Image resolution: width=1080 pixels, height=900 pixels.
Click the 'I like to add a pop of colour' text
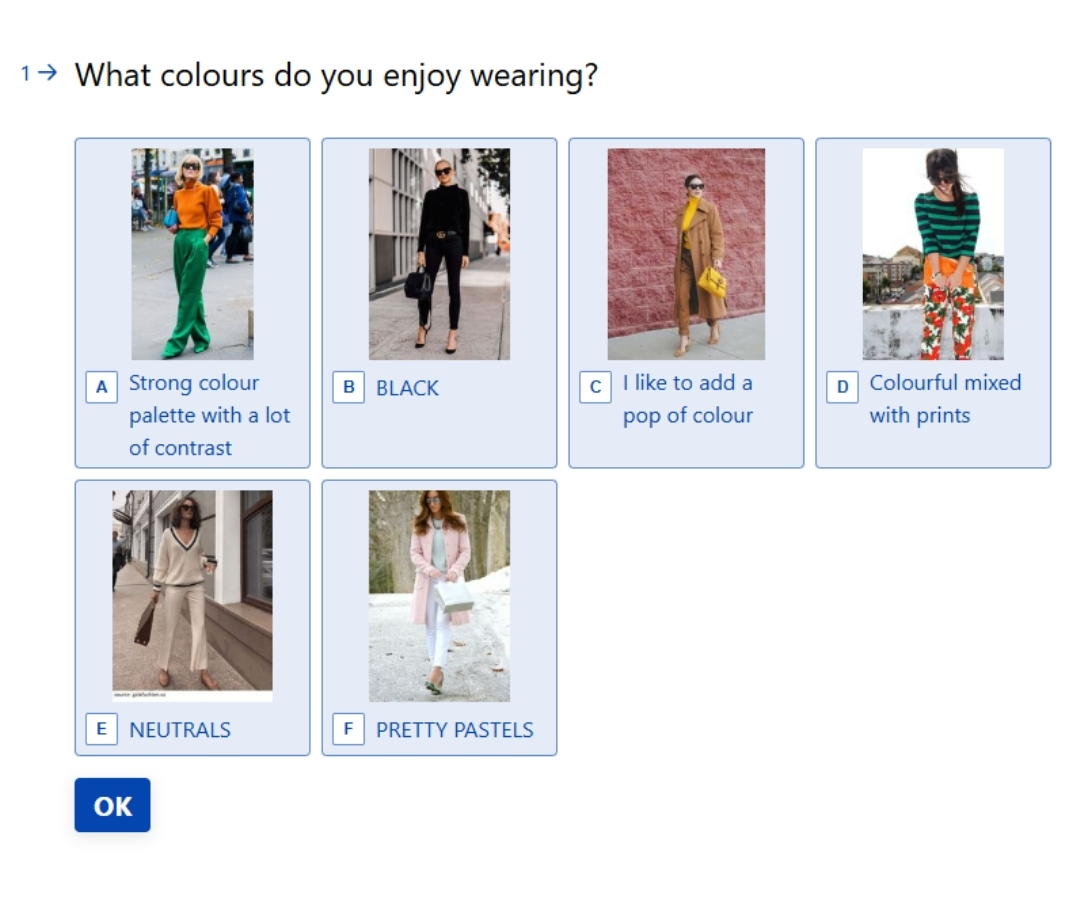[x=692, y=399]
